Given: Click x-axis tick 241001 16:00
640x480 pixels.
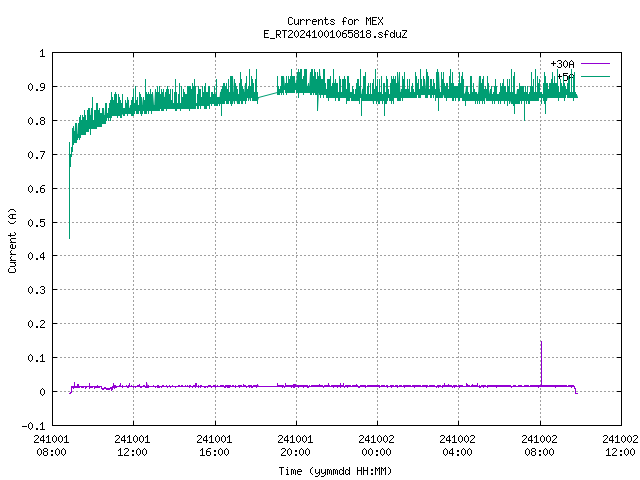Looking at the screenshot, I should coord(214,446).
